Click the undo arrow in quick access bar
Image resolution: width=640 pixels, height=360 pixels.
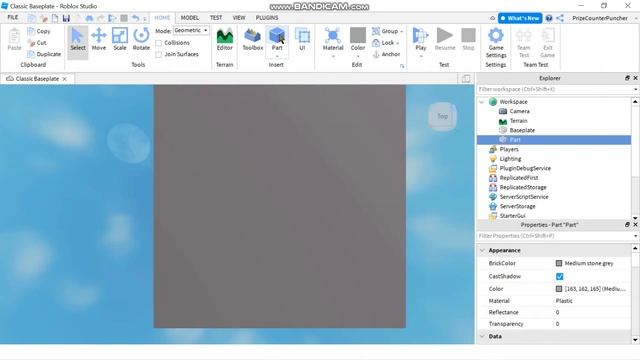pyautogui.click(x=135, y=18)
